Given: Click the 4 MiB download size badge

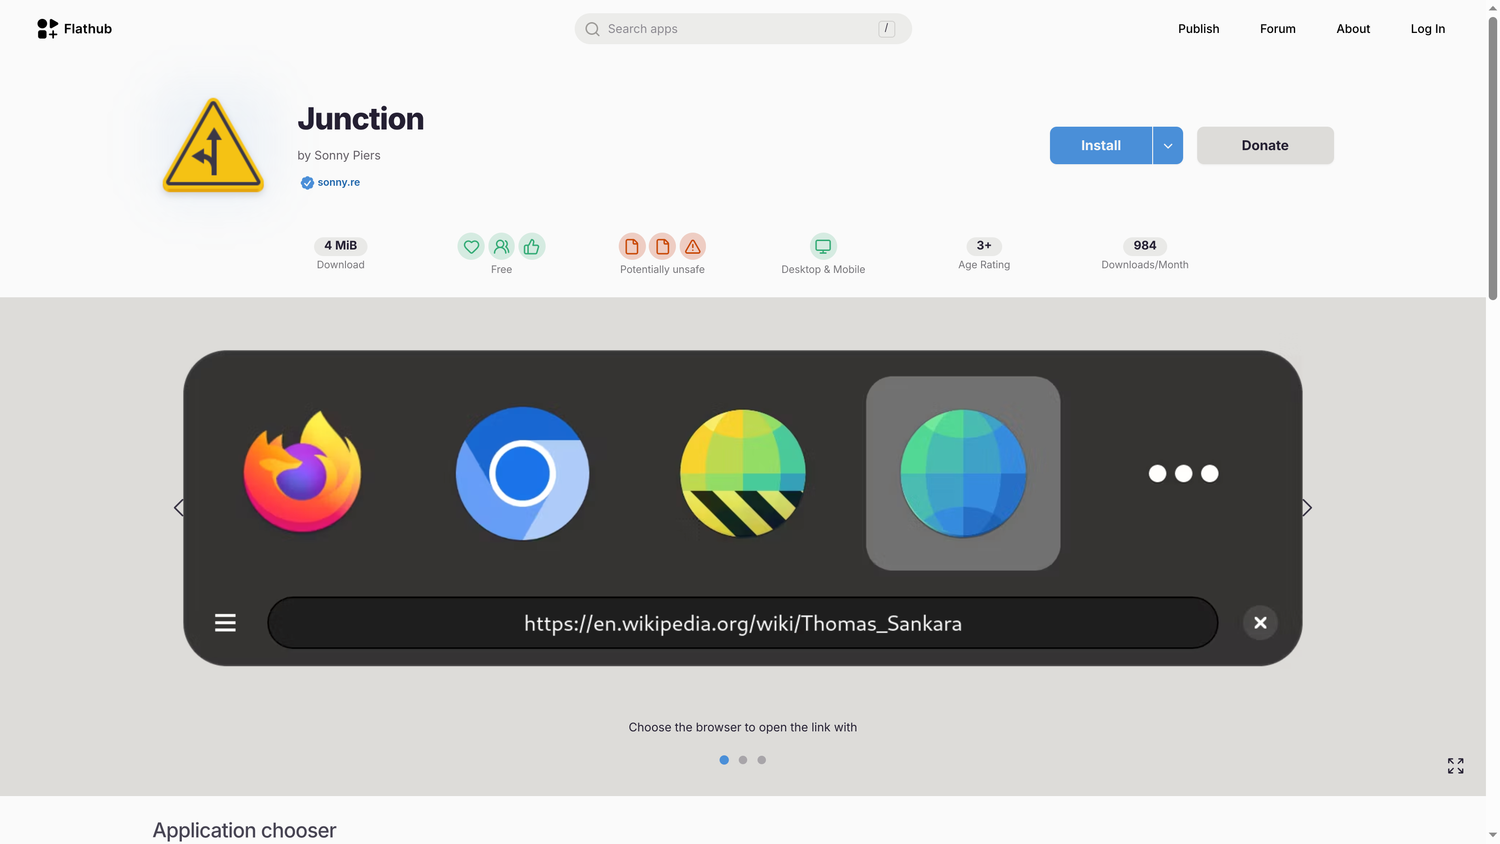Looking at the screenshot, I should pos(341,246).
